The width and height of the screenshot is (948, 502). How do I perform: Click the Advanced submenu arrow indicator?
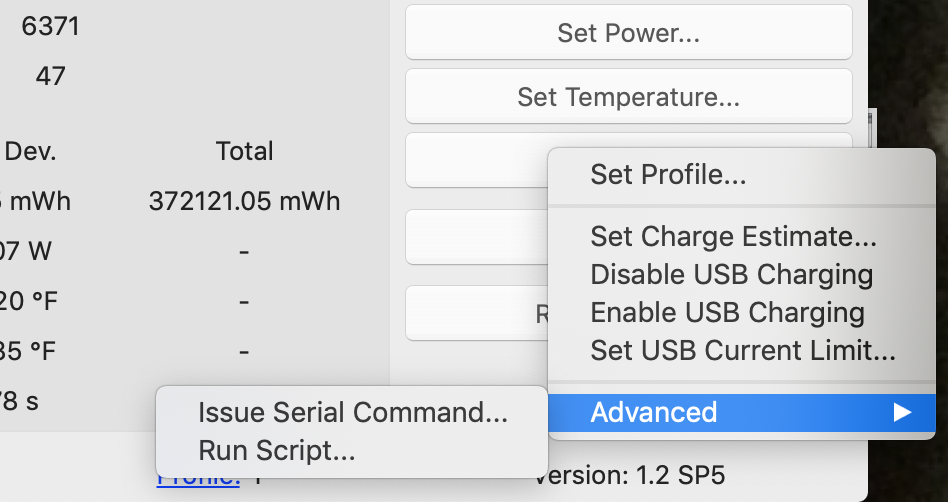[x=902, y=412]
